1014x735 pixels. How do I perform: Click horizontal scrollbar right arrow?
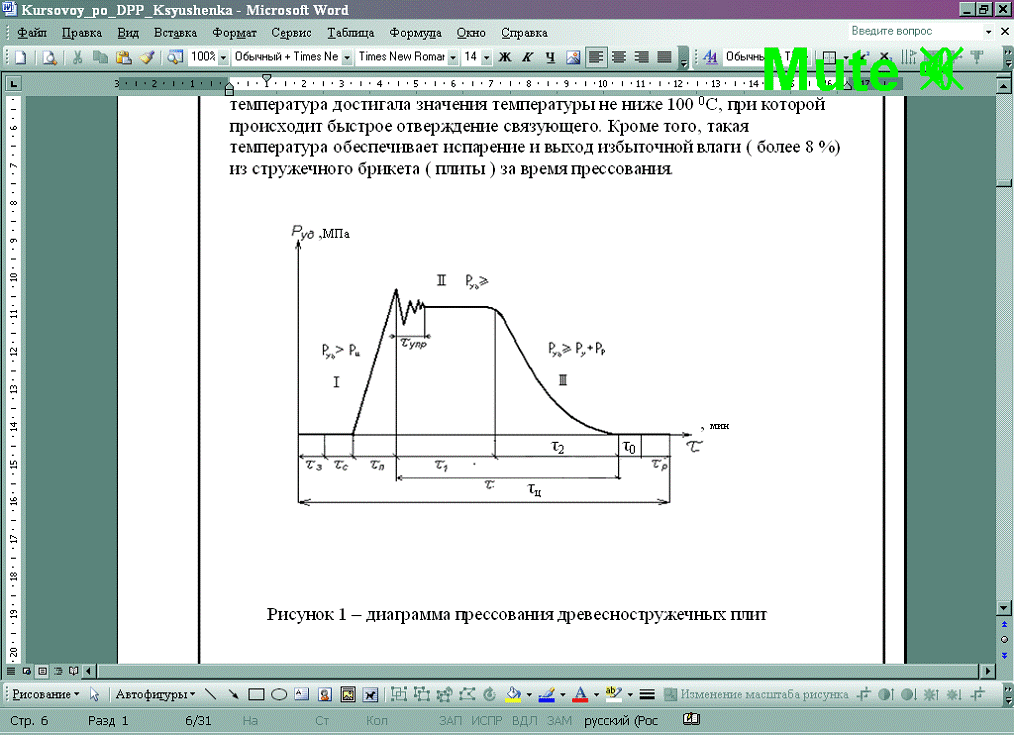pos(988,671)
